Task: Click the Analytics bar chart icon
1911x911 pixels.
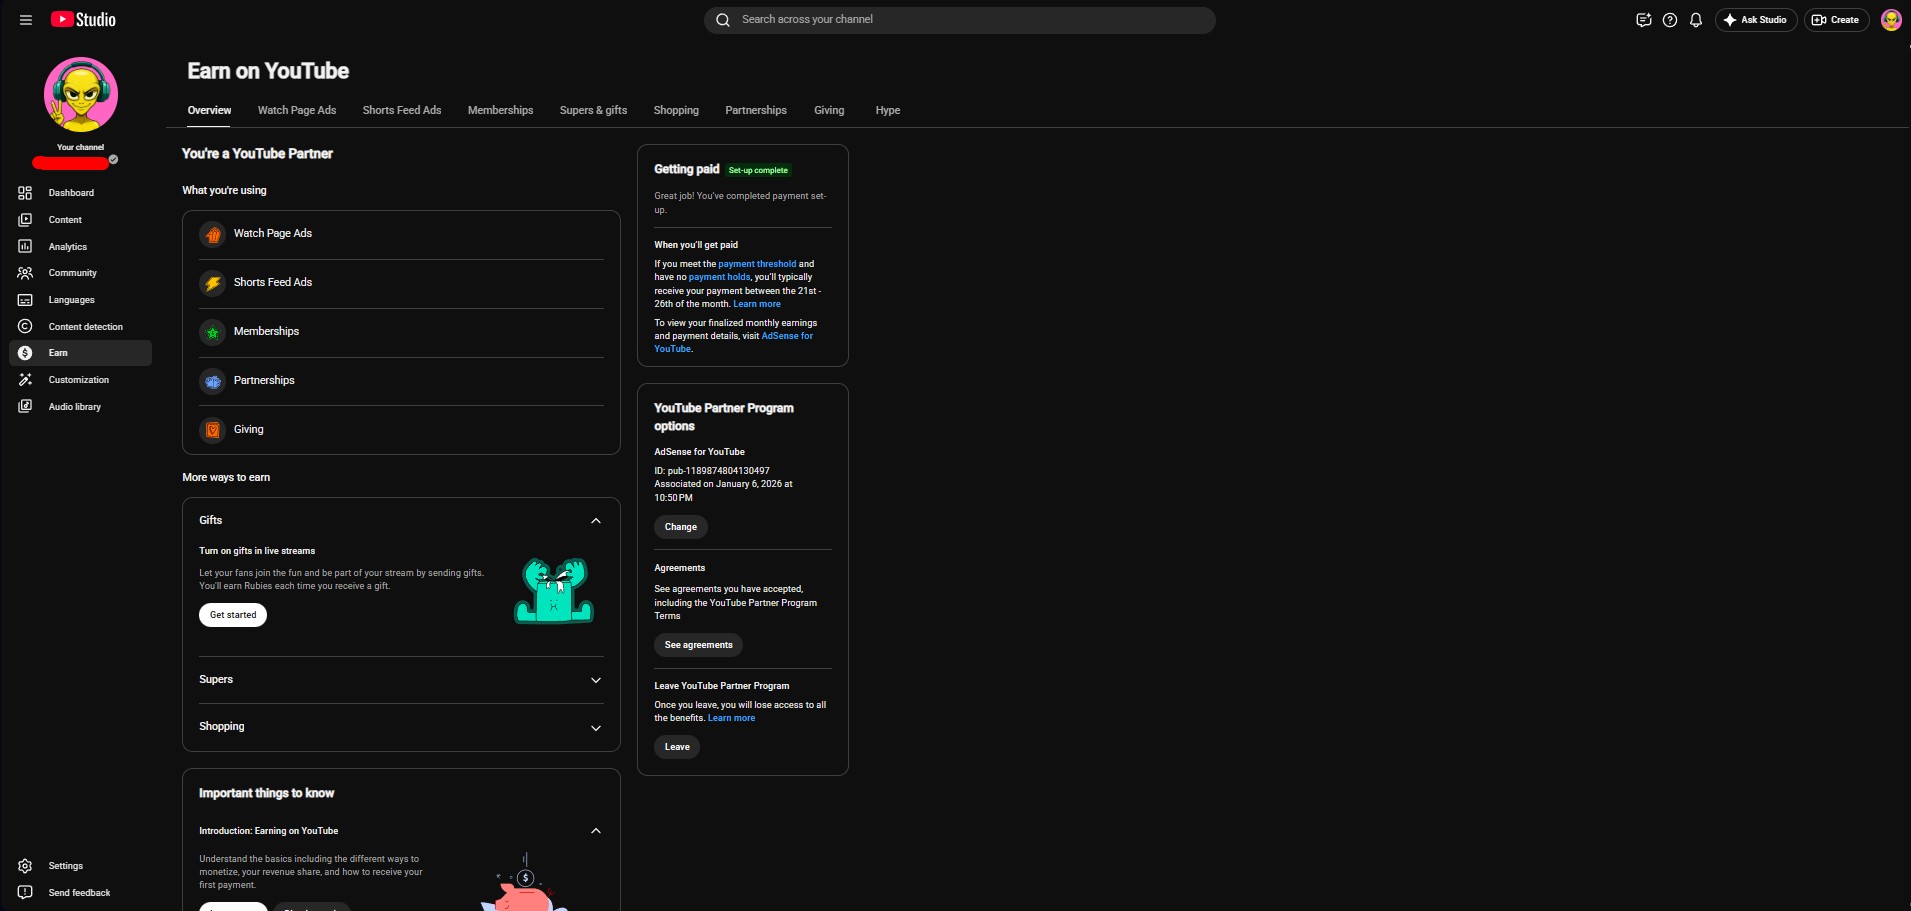Action: [25, 246]
